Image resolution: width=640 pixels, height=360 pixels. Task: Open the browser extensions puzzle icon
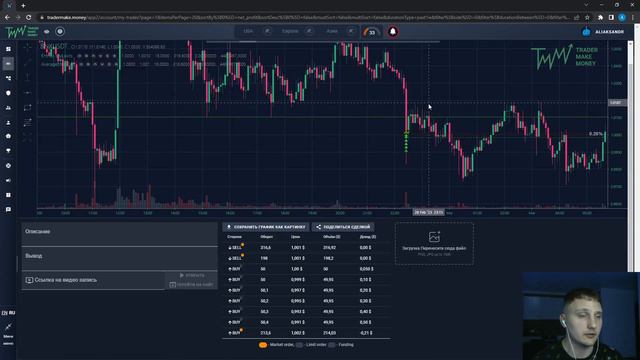coord(600,17)
